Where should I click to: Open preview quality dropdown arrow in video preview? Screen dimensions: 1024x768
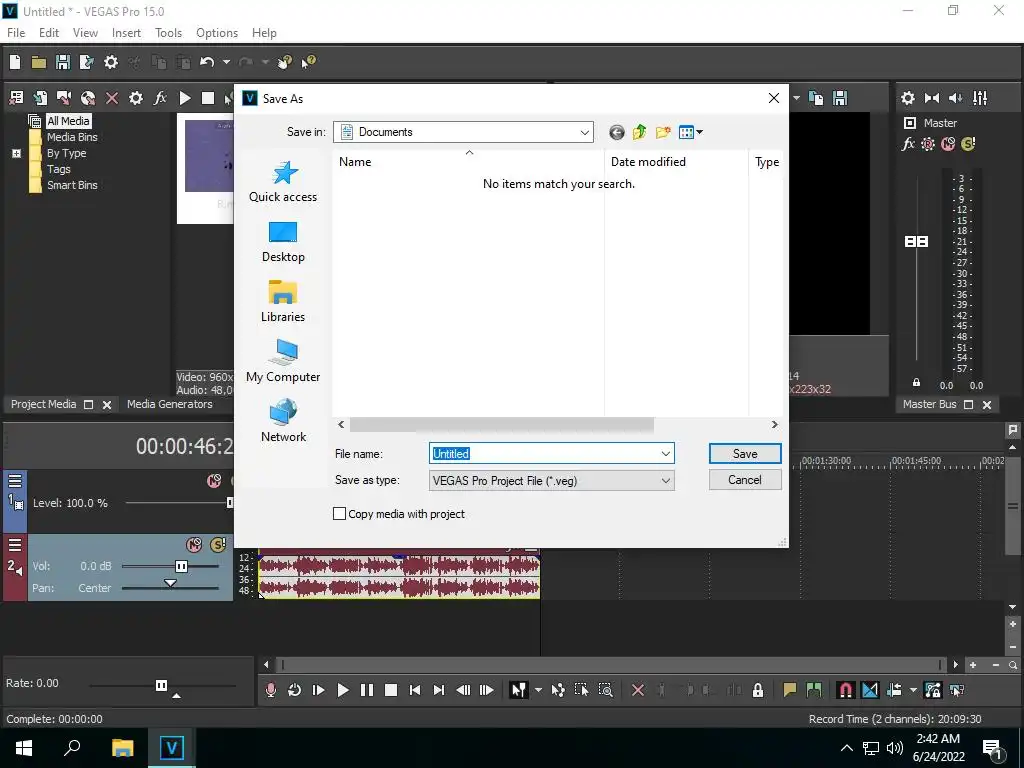(x=796, y=98)
